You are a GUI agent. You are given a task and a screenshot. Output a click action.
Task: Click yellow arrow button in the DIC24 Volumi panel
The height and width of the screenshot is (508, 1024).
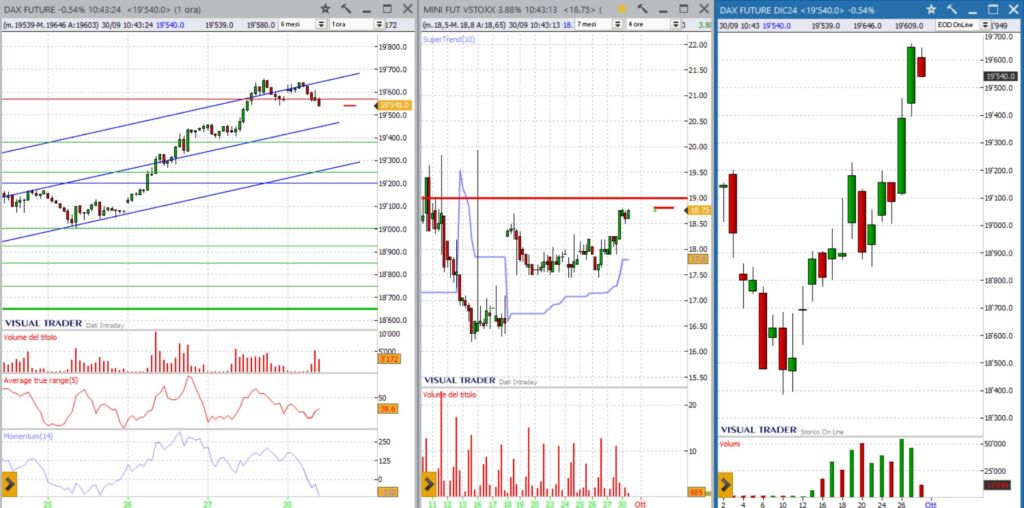pos(726,484)
